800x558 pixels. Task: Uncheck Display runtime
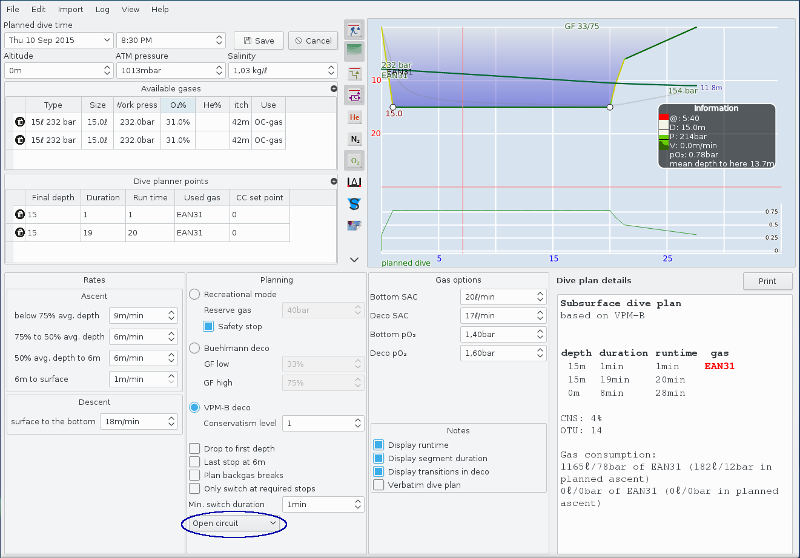(379, 445)
